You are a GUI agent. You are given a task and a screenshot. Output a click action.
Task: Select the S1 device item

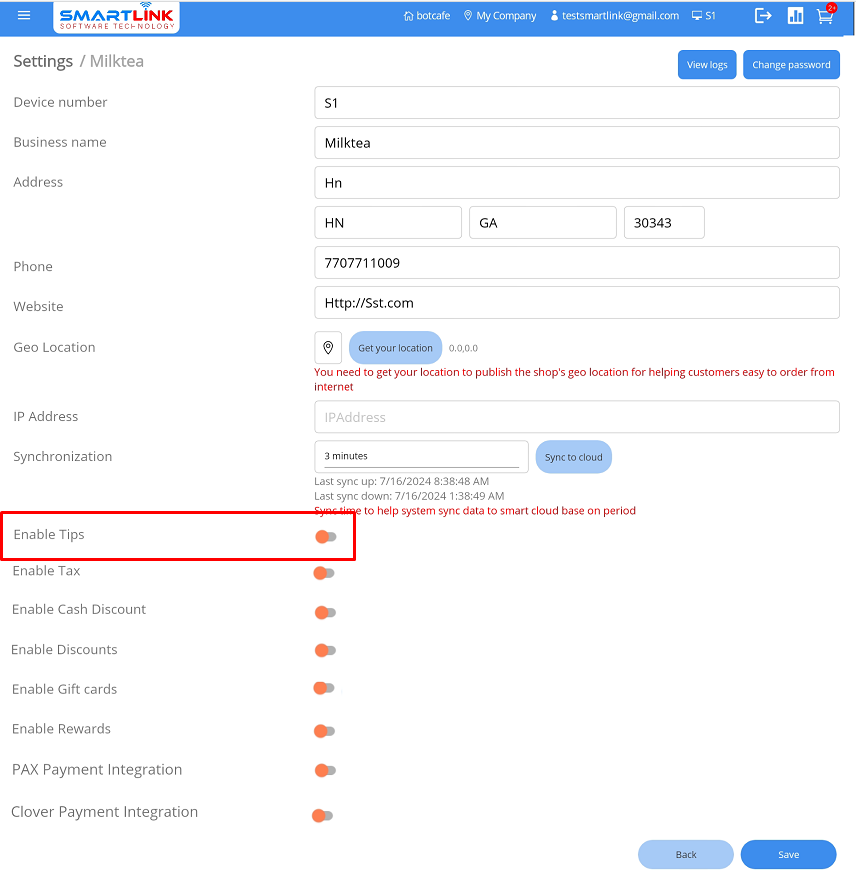pyautogui.click(x=704, y=16)
